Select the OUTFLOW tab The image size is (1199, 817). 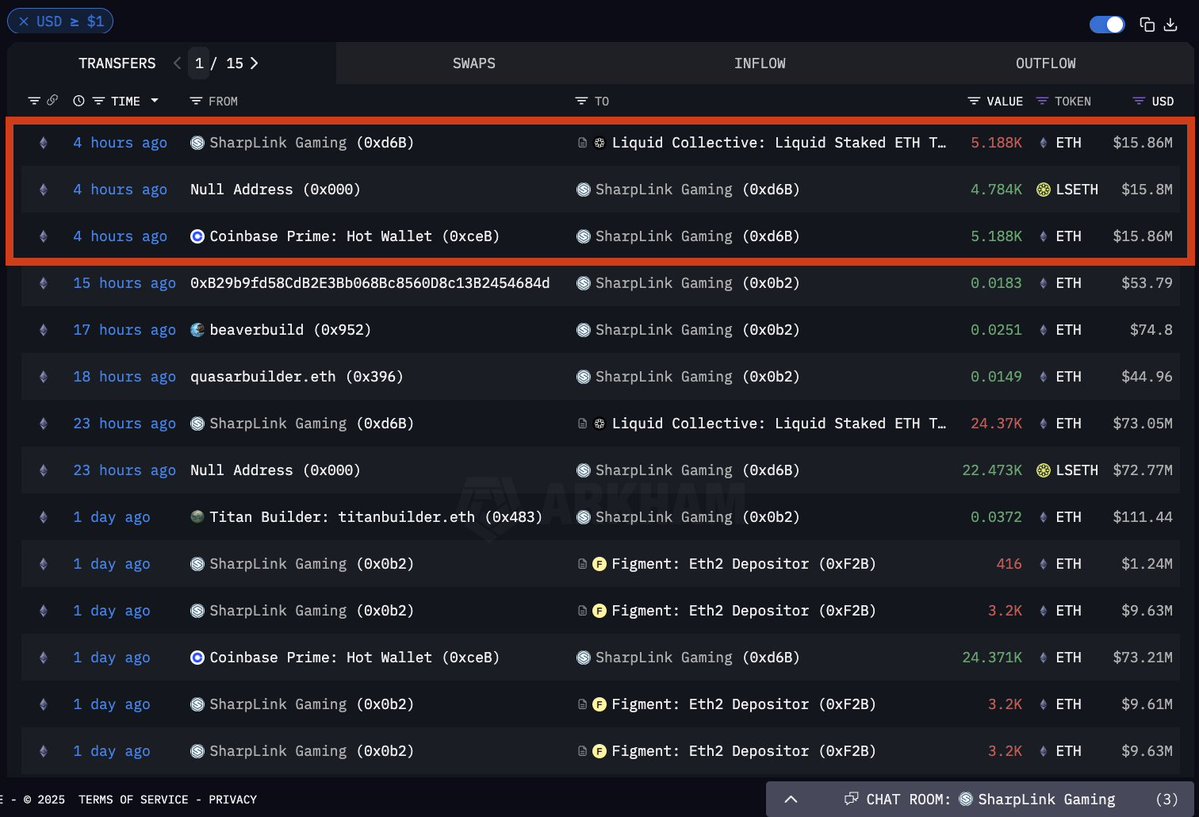click(x=1046, y=63)
